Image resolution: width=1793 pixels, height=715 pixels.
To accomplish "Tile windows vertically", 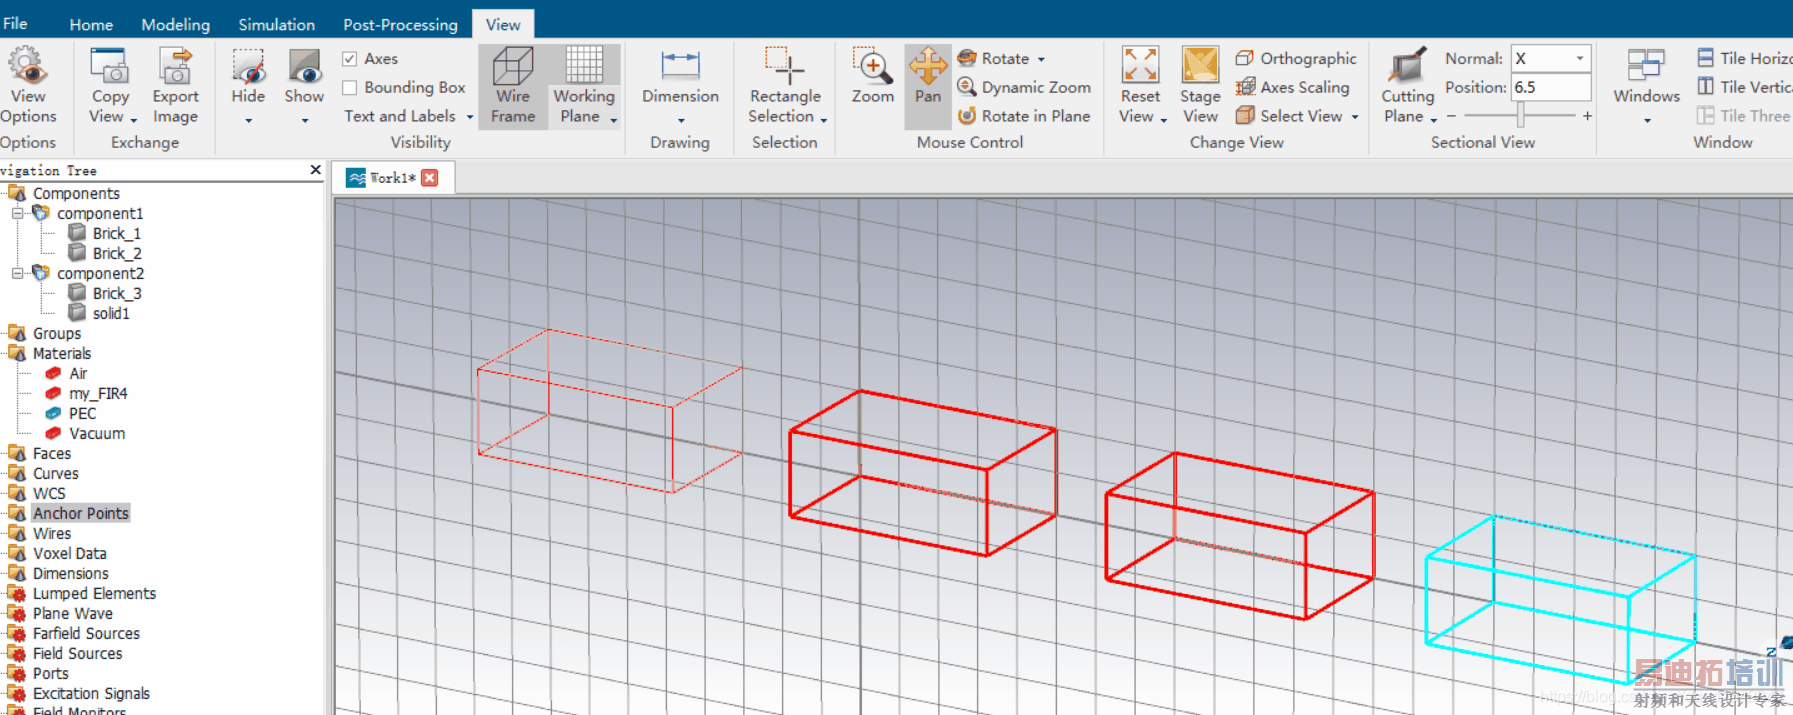I will [1744, 88].
